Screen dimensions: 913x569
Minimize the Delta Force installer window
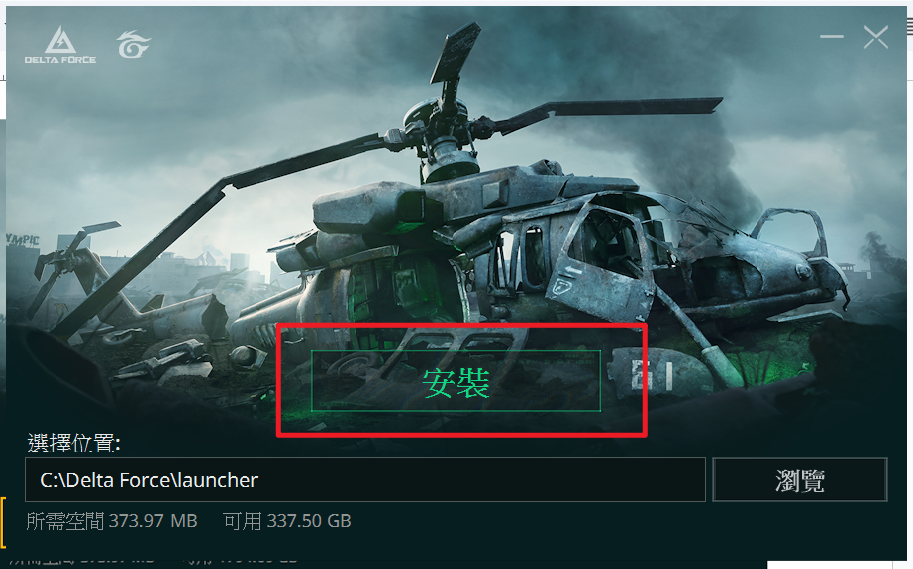coord(831,37)
